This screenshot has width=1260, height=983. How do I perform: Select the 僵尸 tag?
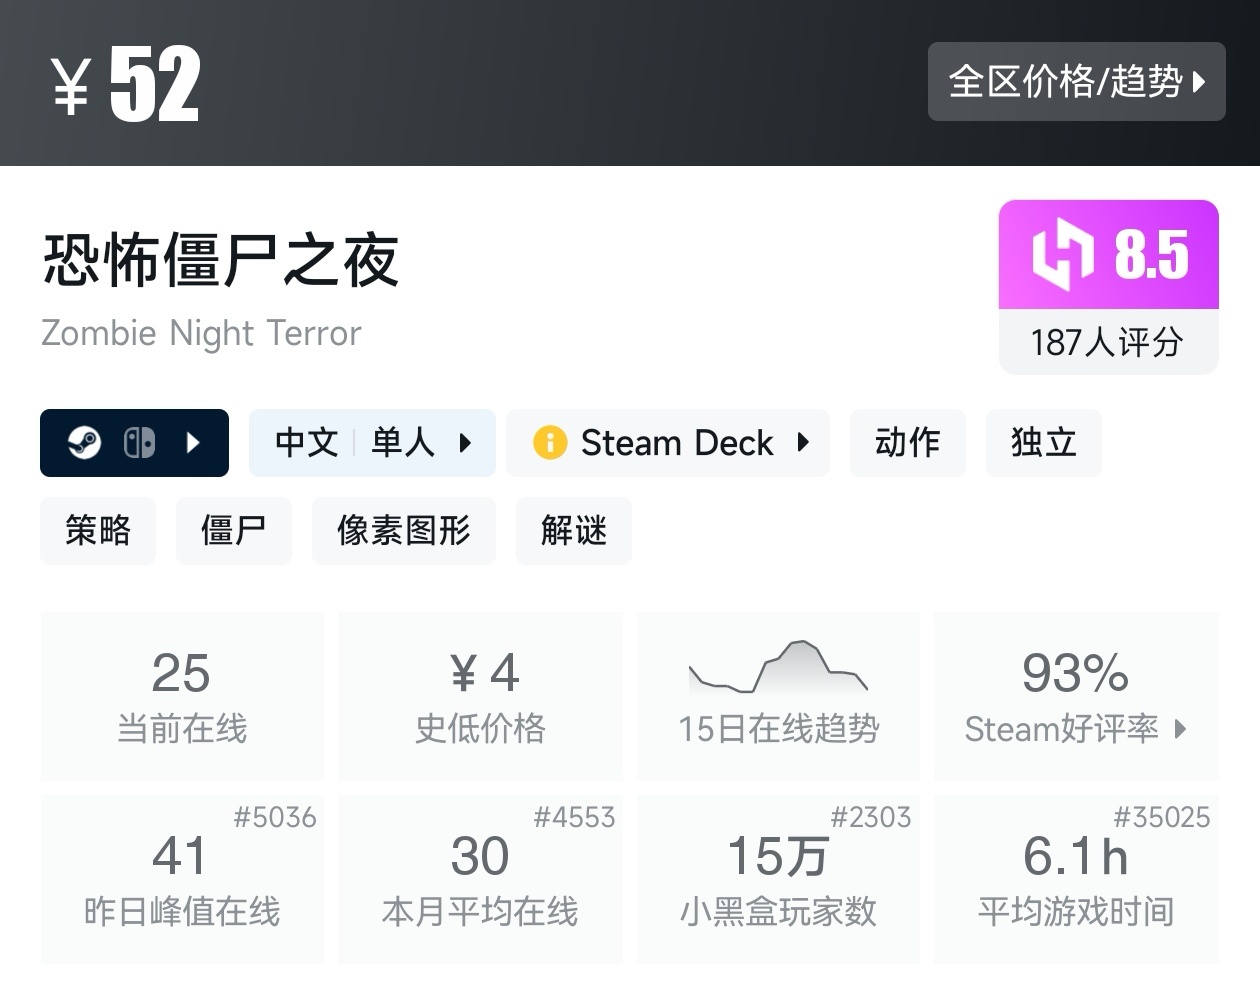click(x=233, y=530)
